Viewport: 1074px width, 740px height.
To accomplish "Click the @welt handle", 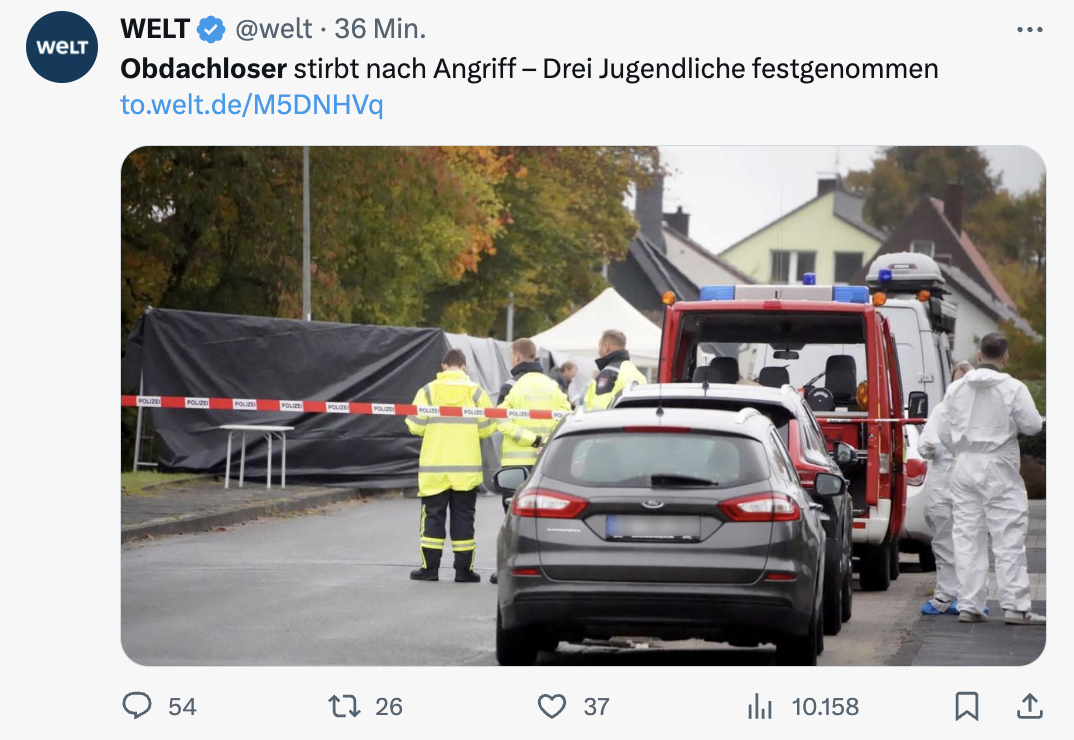I will (x=274, y=29).
